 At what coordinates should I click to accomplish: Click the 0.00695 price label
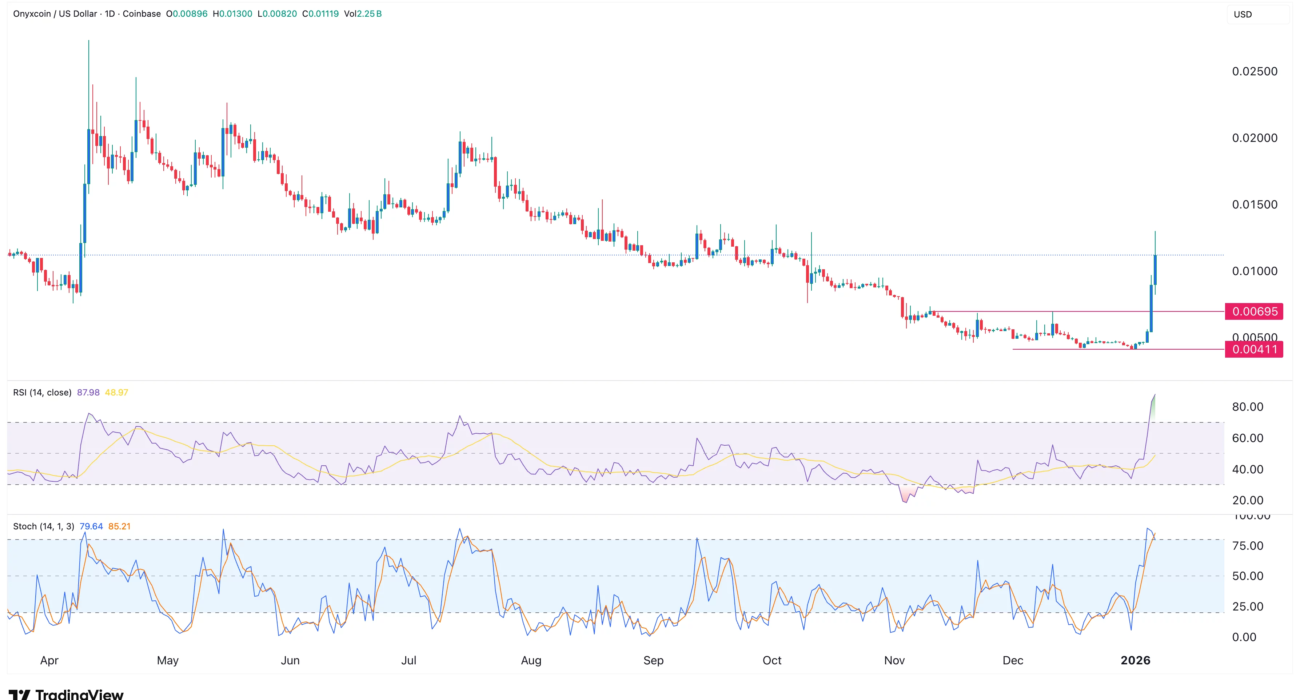tap(1256, 312)
